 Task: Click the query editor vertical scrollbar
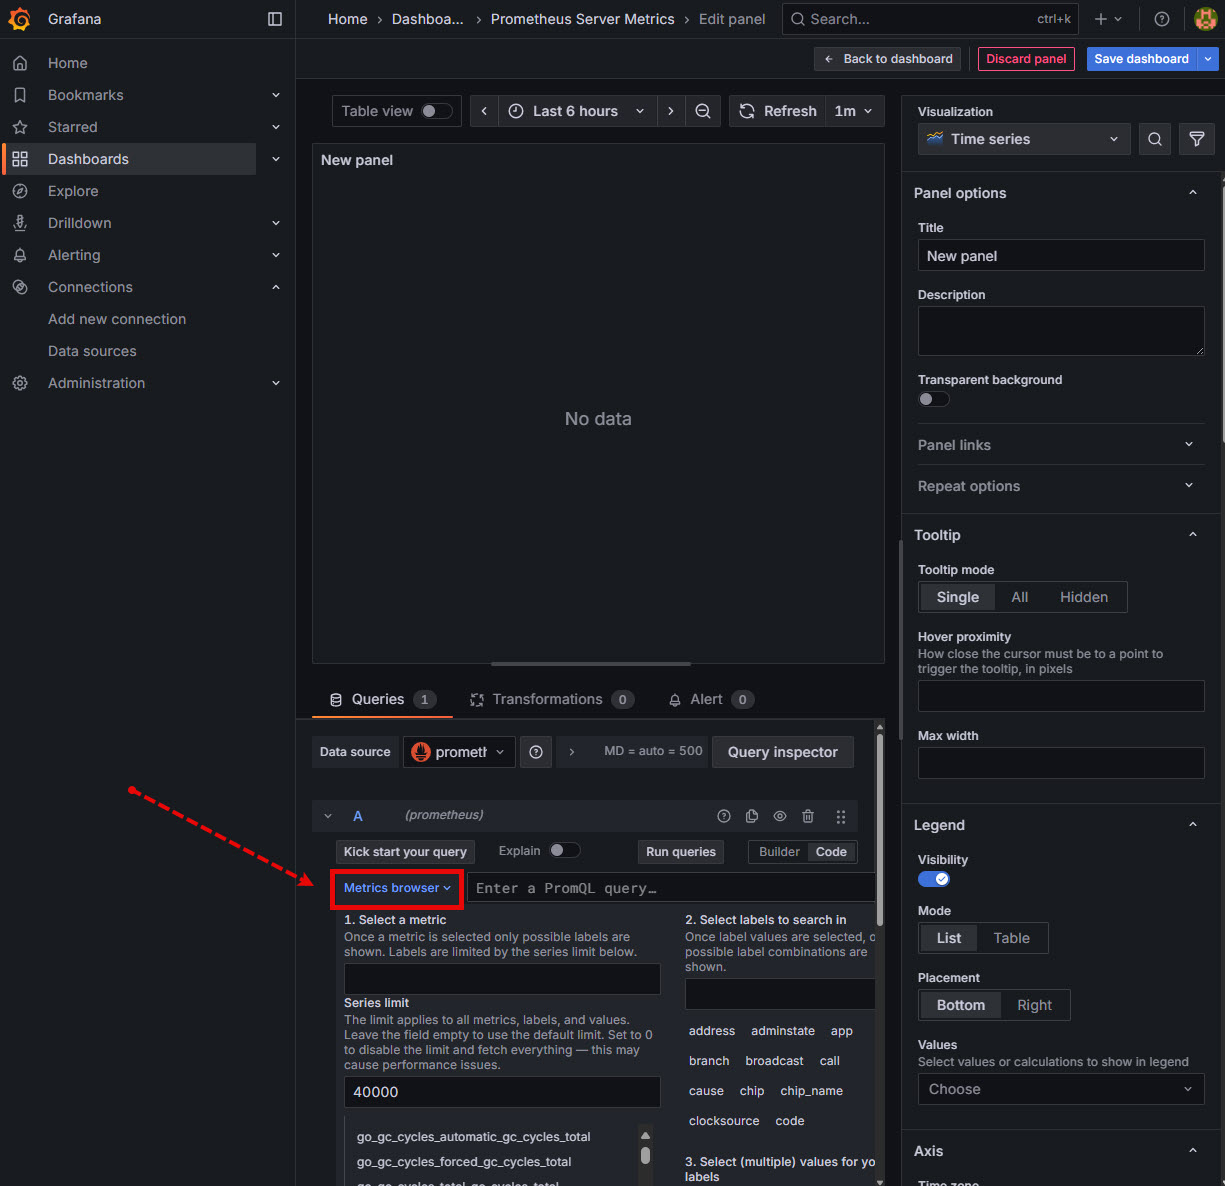(x=880, y=830)
